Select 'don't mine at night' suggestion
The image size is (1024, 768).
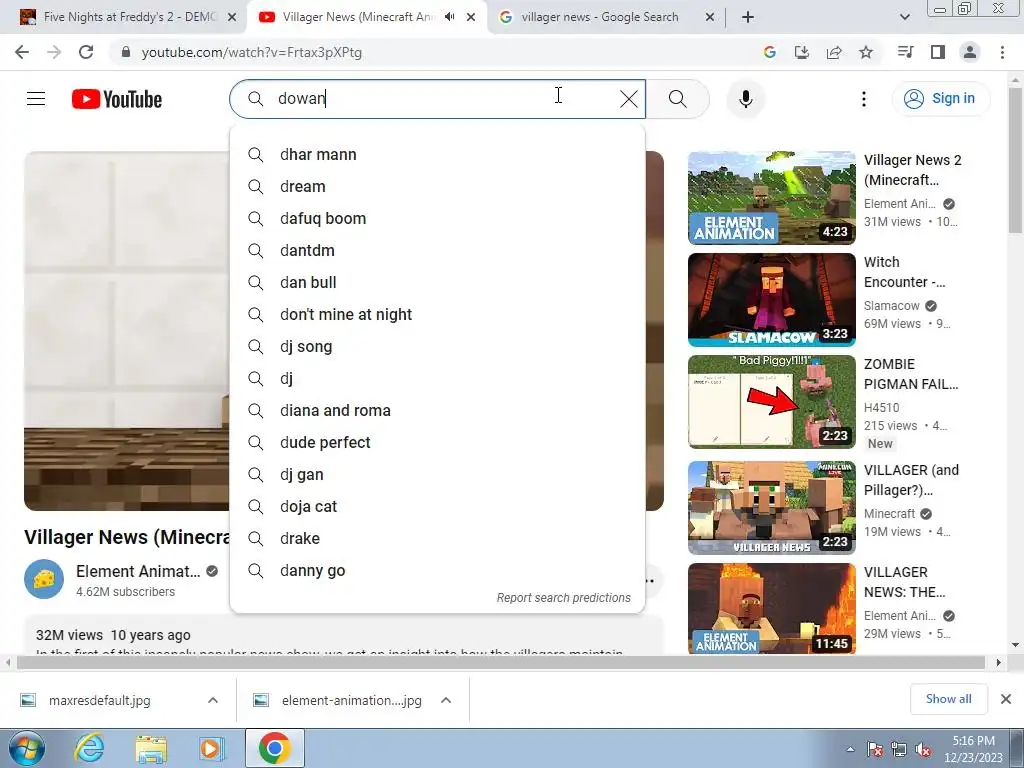(438, 315)
